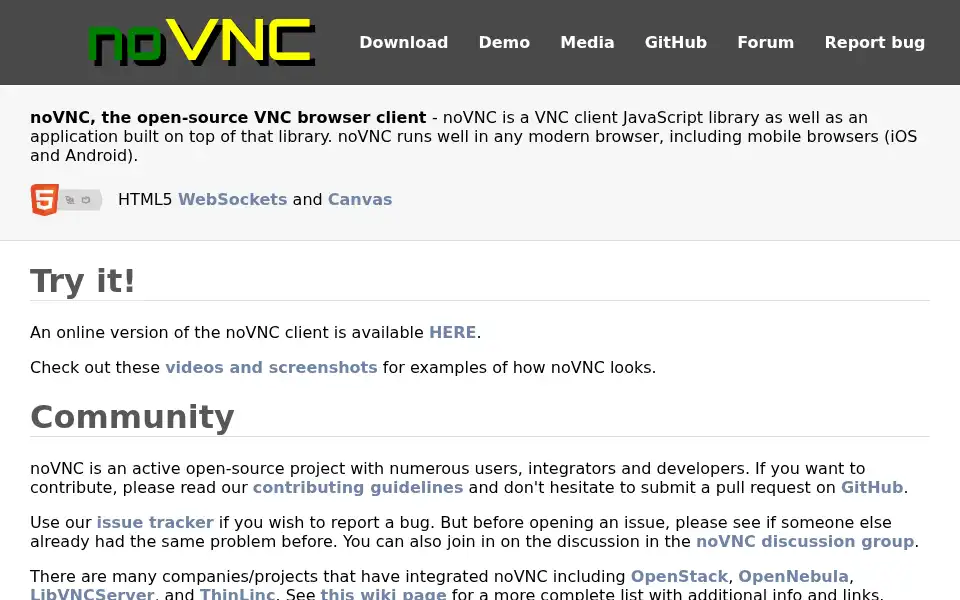The width and height of the screenshot is (960, 600).
Task: Open the Demo nav item
Action: point(504,42)
